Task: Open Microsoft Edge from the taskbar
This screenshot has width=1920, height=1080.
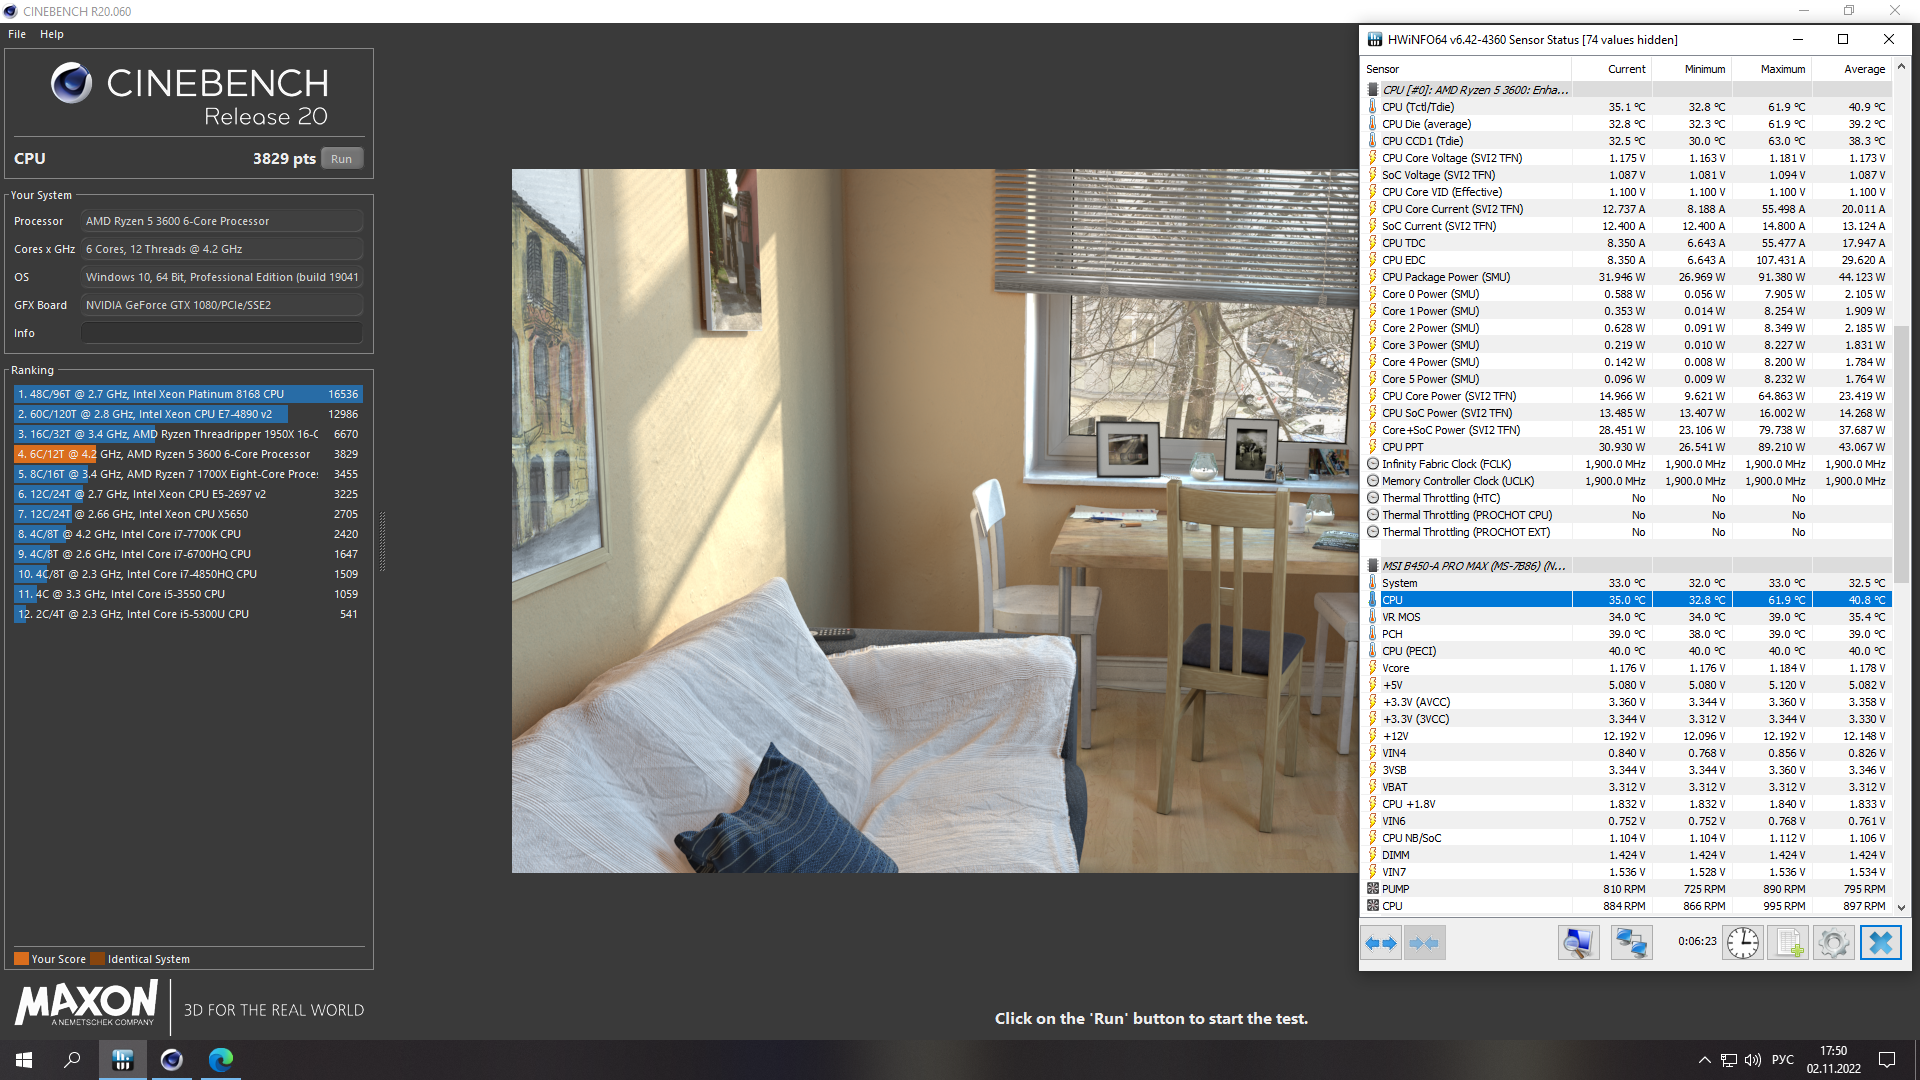Action: point(221,1060)
